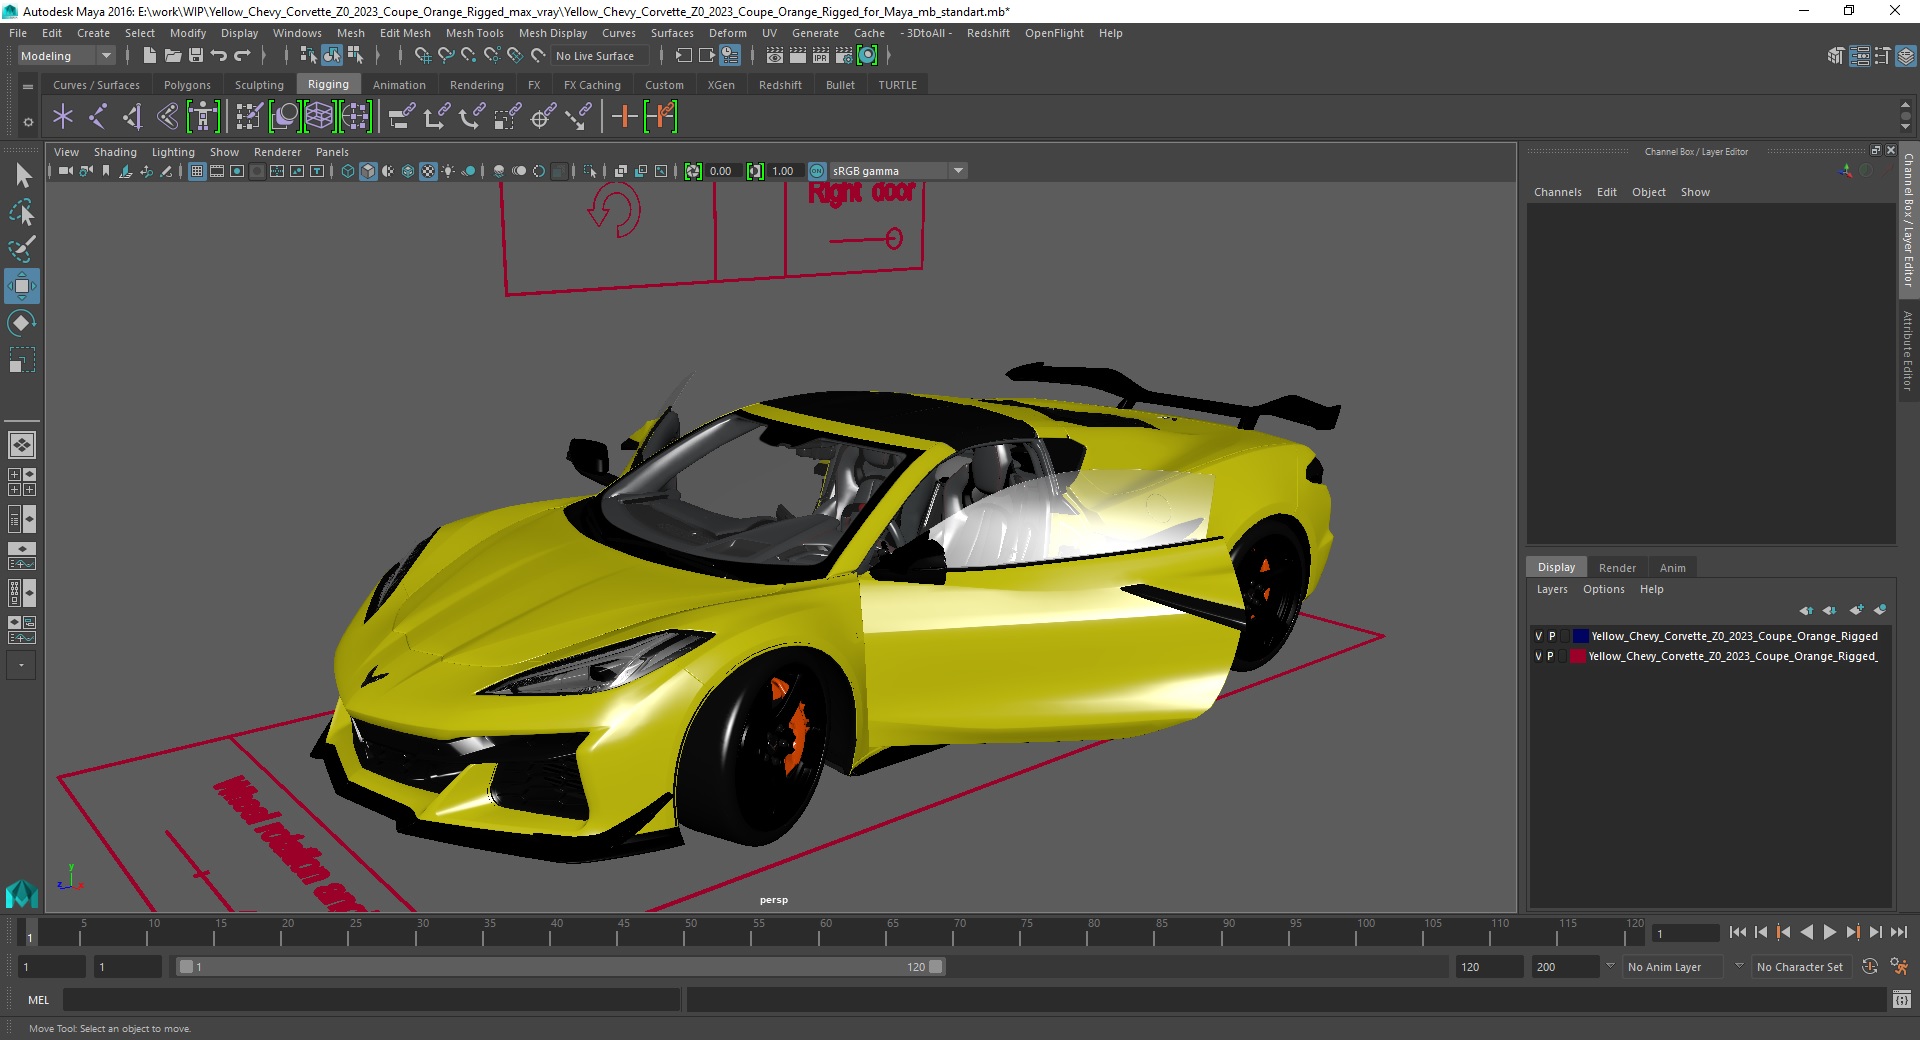Select the Select tool arrow in toolbox

coord(22,176)
